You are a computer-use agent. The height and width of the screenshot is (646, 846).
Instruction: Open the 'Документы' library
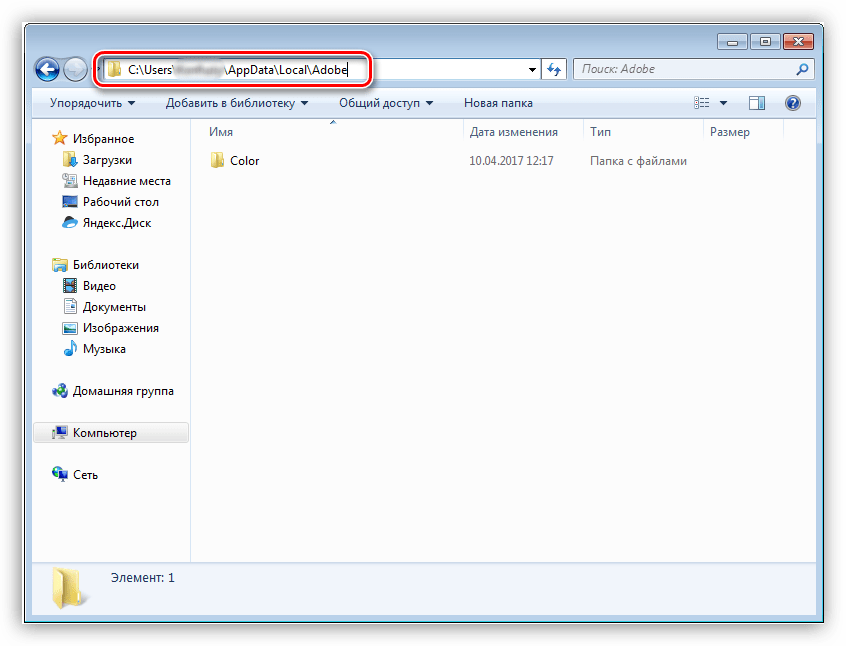pos(114,307)
